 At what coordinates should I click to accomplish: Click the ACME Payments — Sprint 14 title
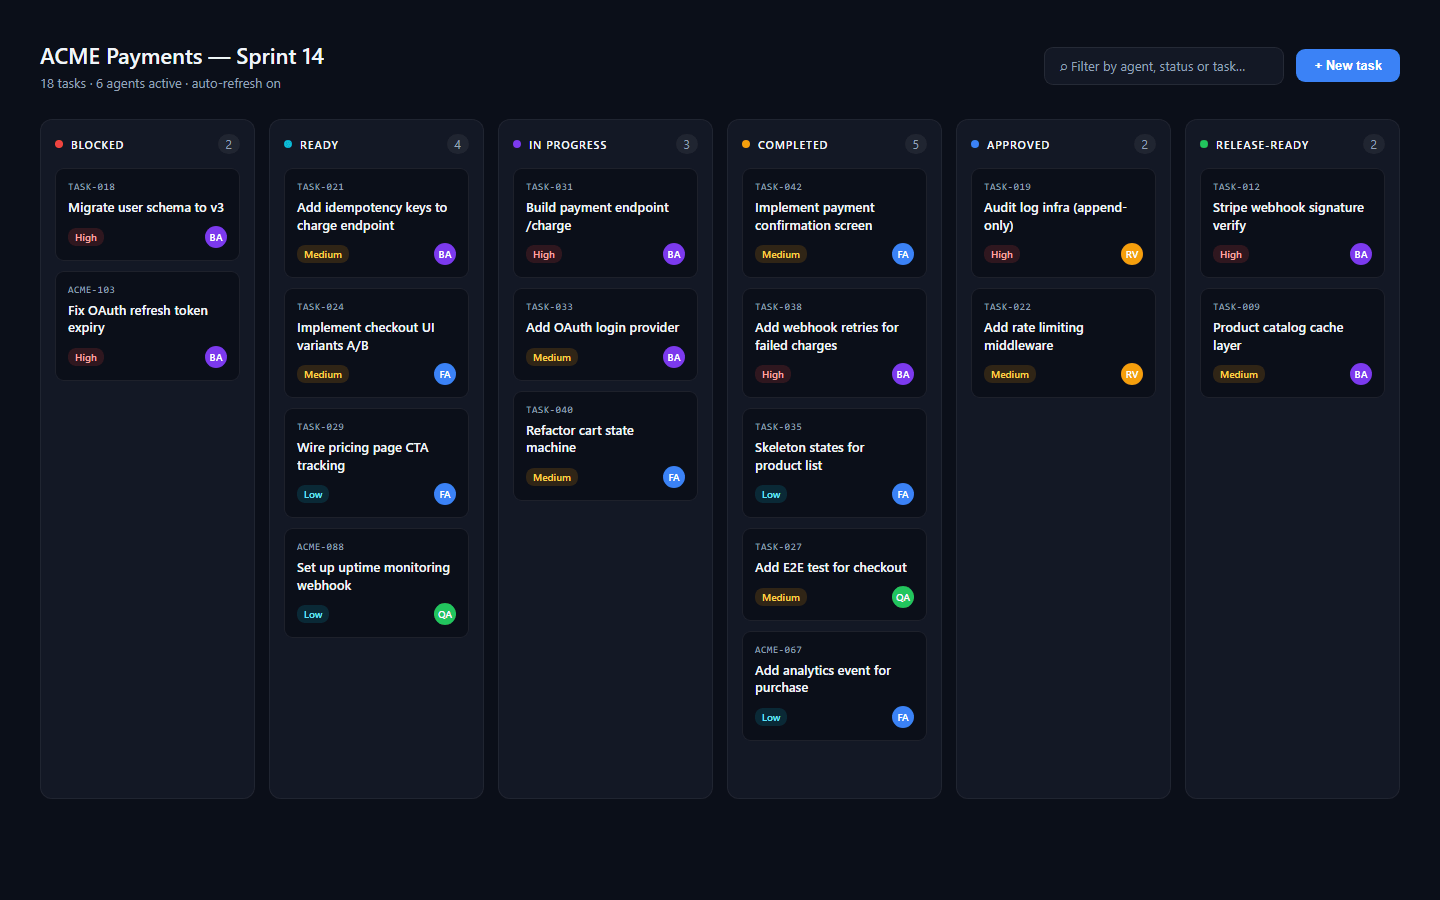click(182, 56)
